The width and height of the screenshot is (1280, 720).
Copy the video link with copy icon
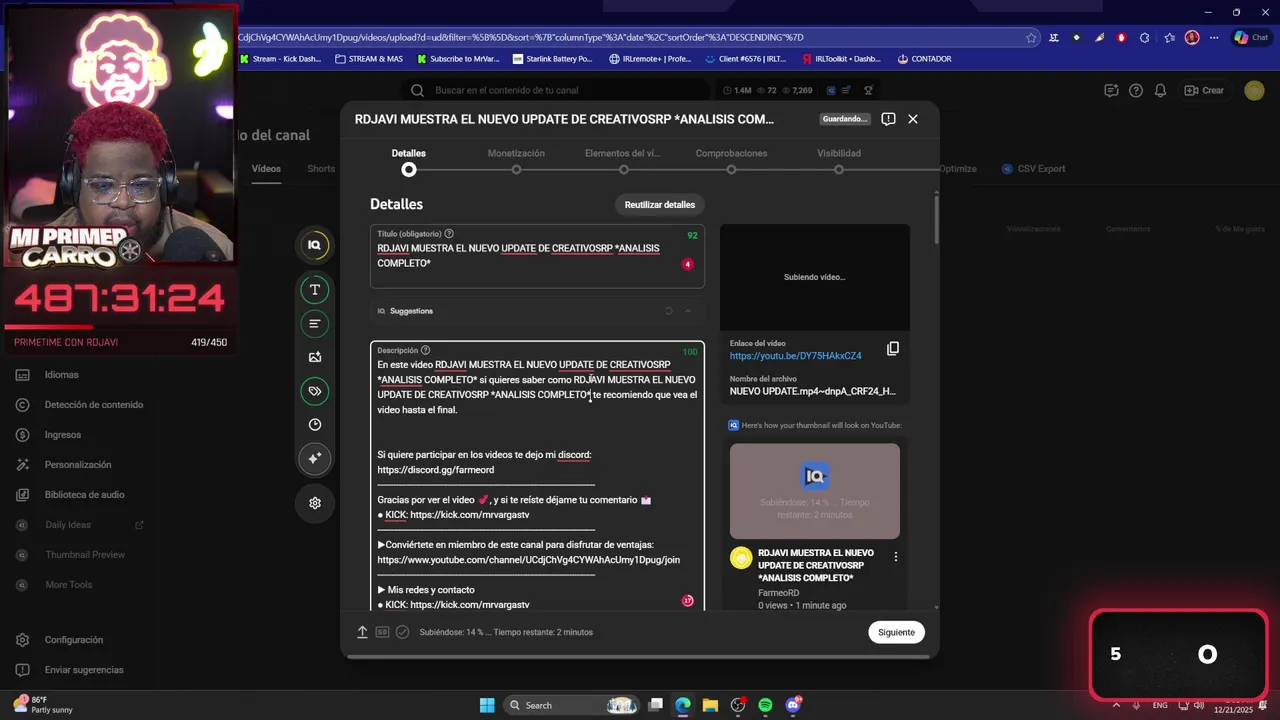pos(893,348)
